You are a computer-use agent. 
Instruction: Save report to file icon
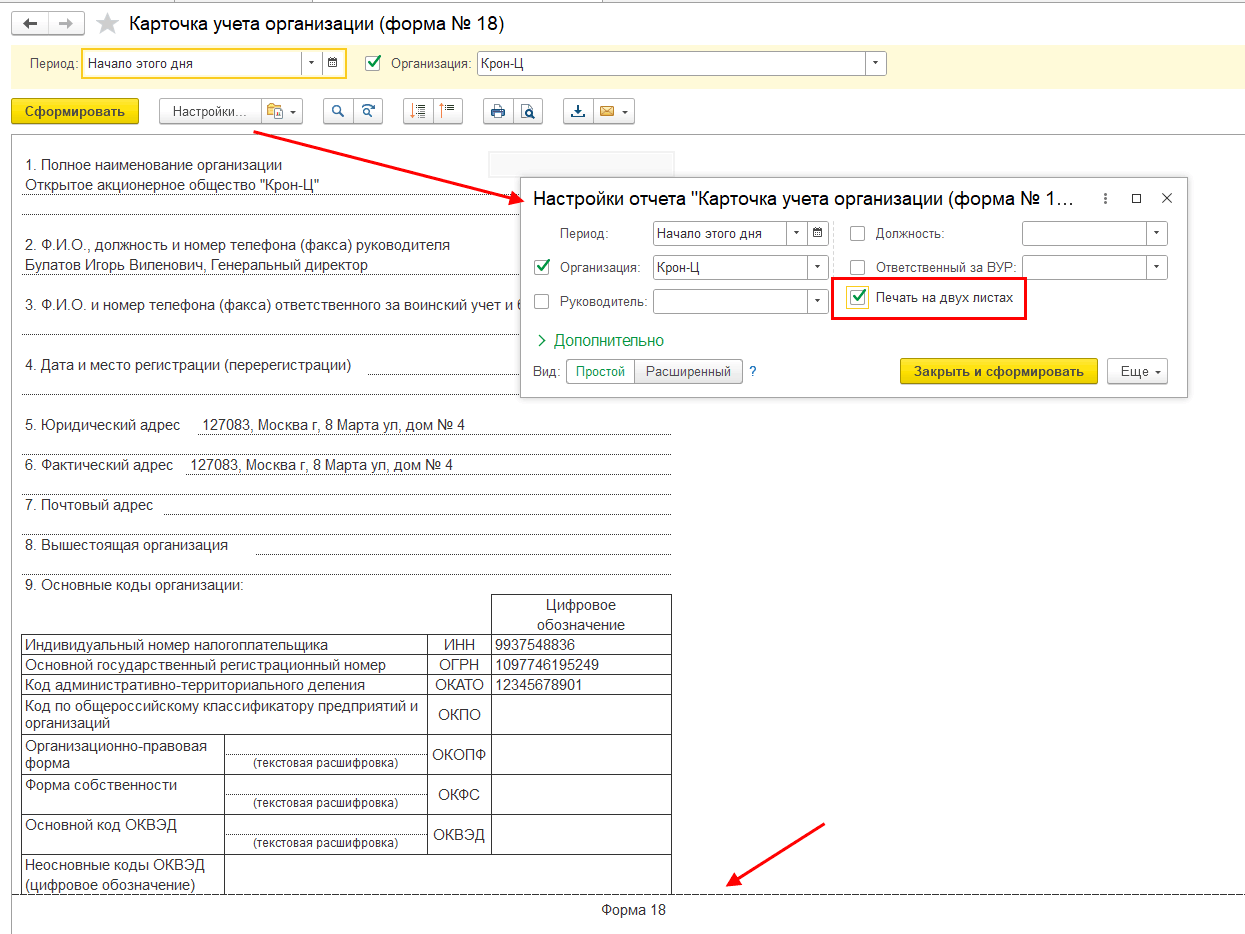(578, 111)
